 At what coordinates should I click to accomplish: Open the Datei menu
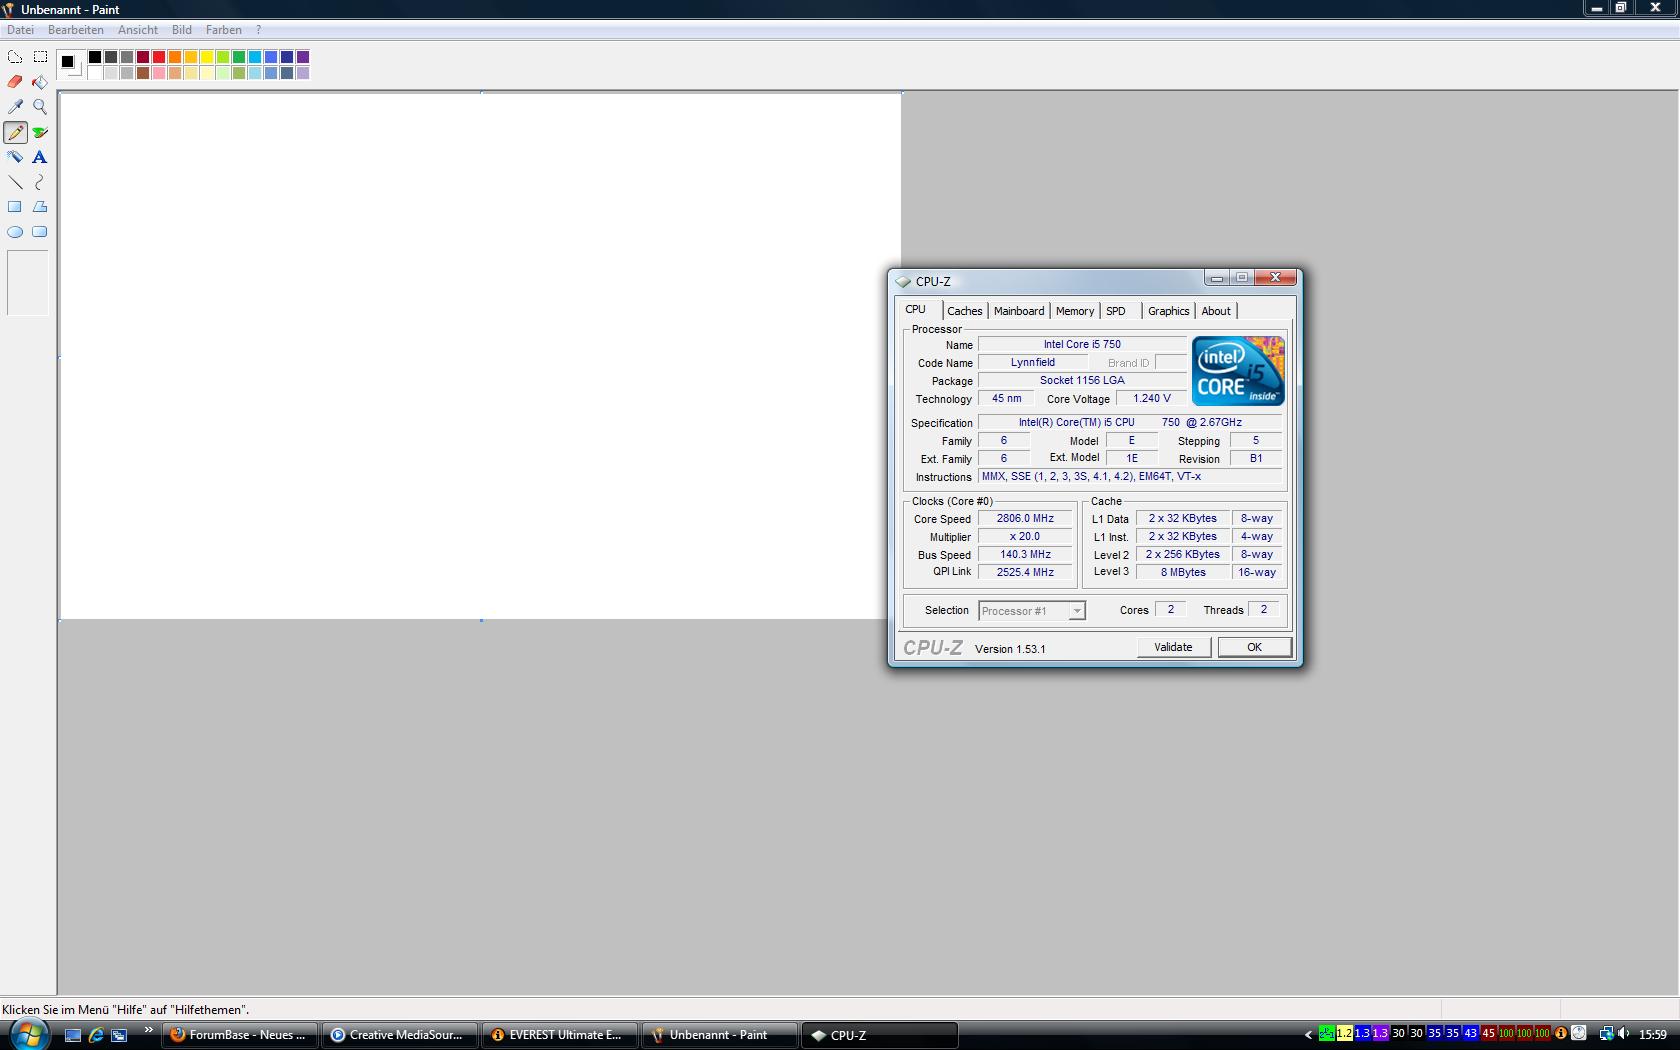coord(20,30)
